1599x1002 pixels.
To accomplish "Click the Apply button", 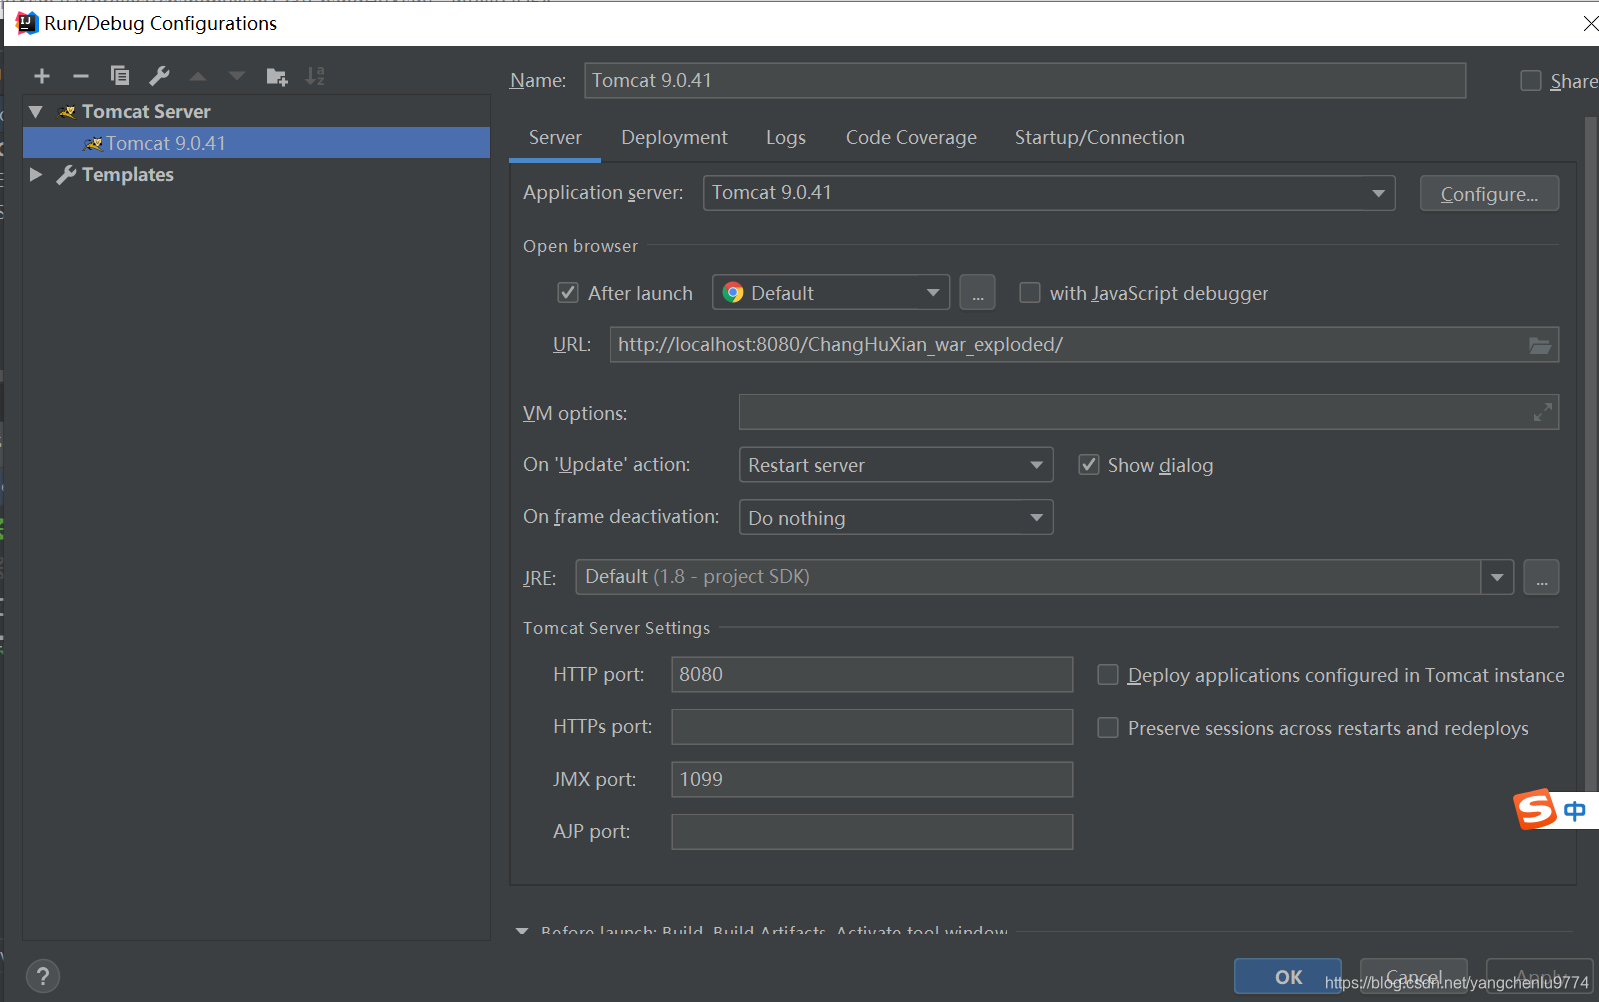I will click(x=1539, y=977).
